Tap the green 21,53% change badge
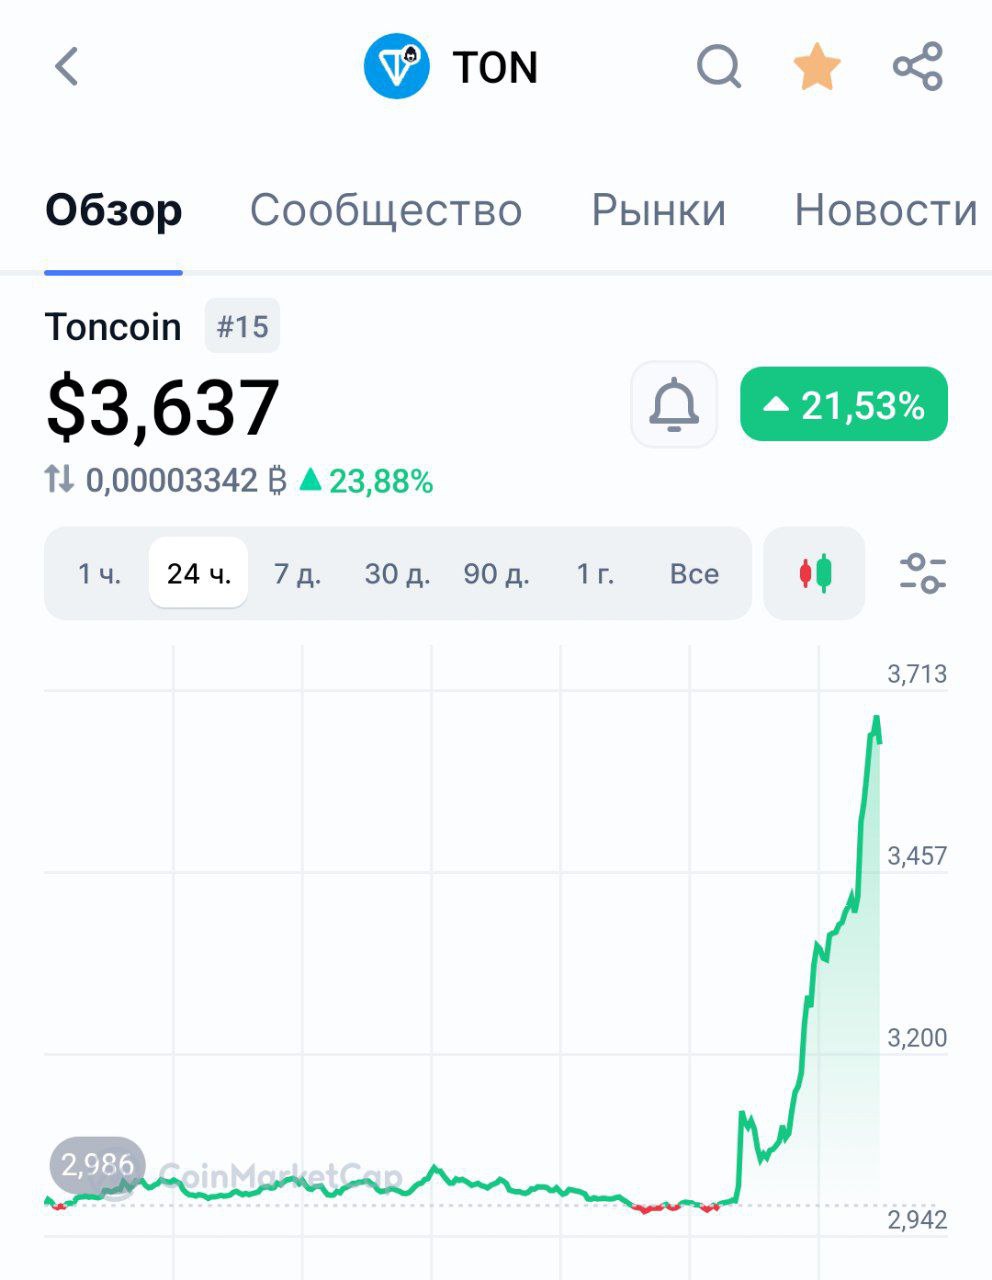This screenshot has height=1280, width=992. click(844, 405)
